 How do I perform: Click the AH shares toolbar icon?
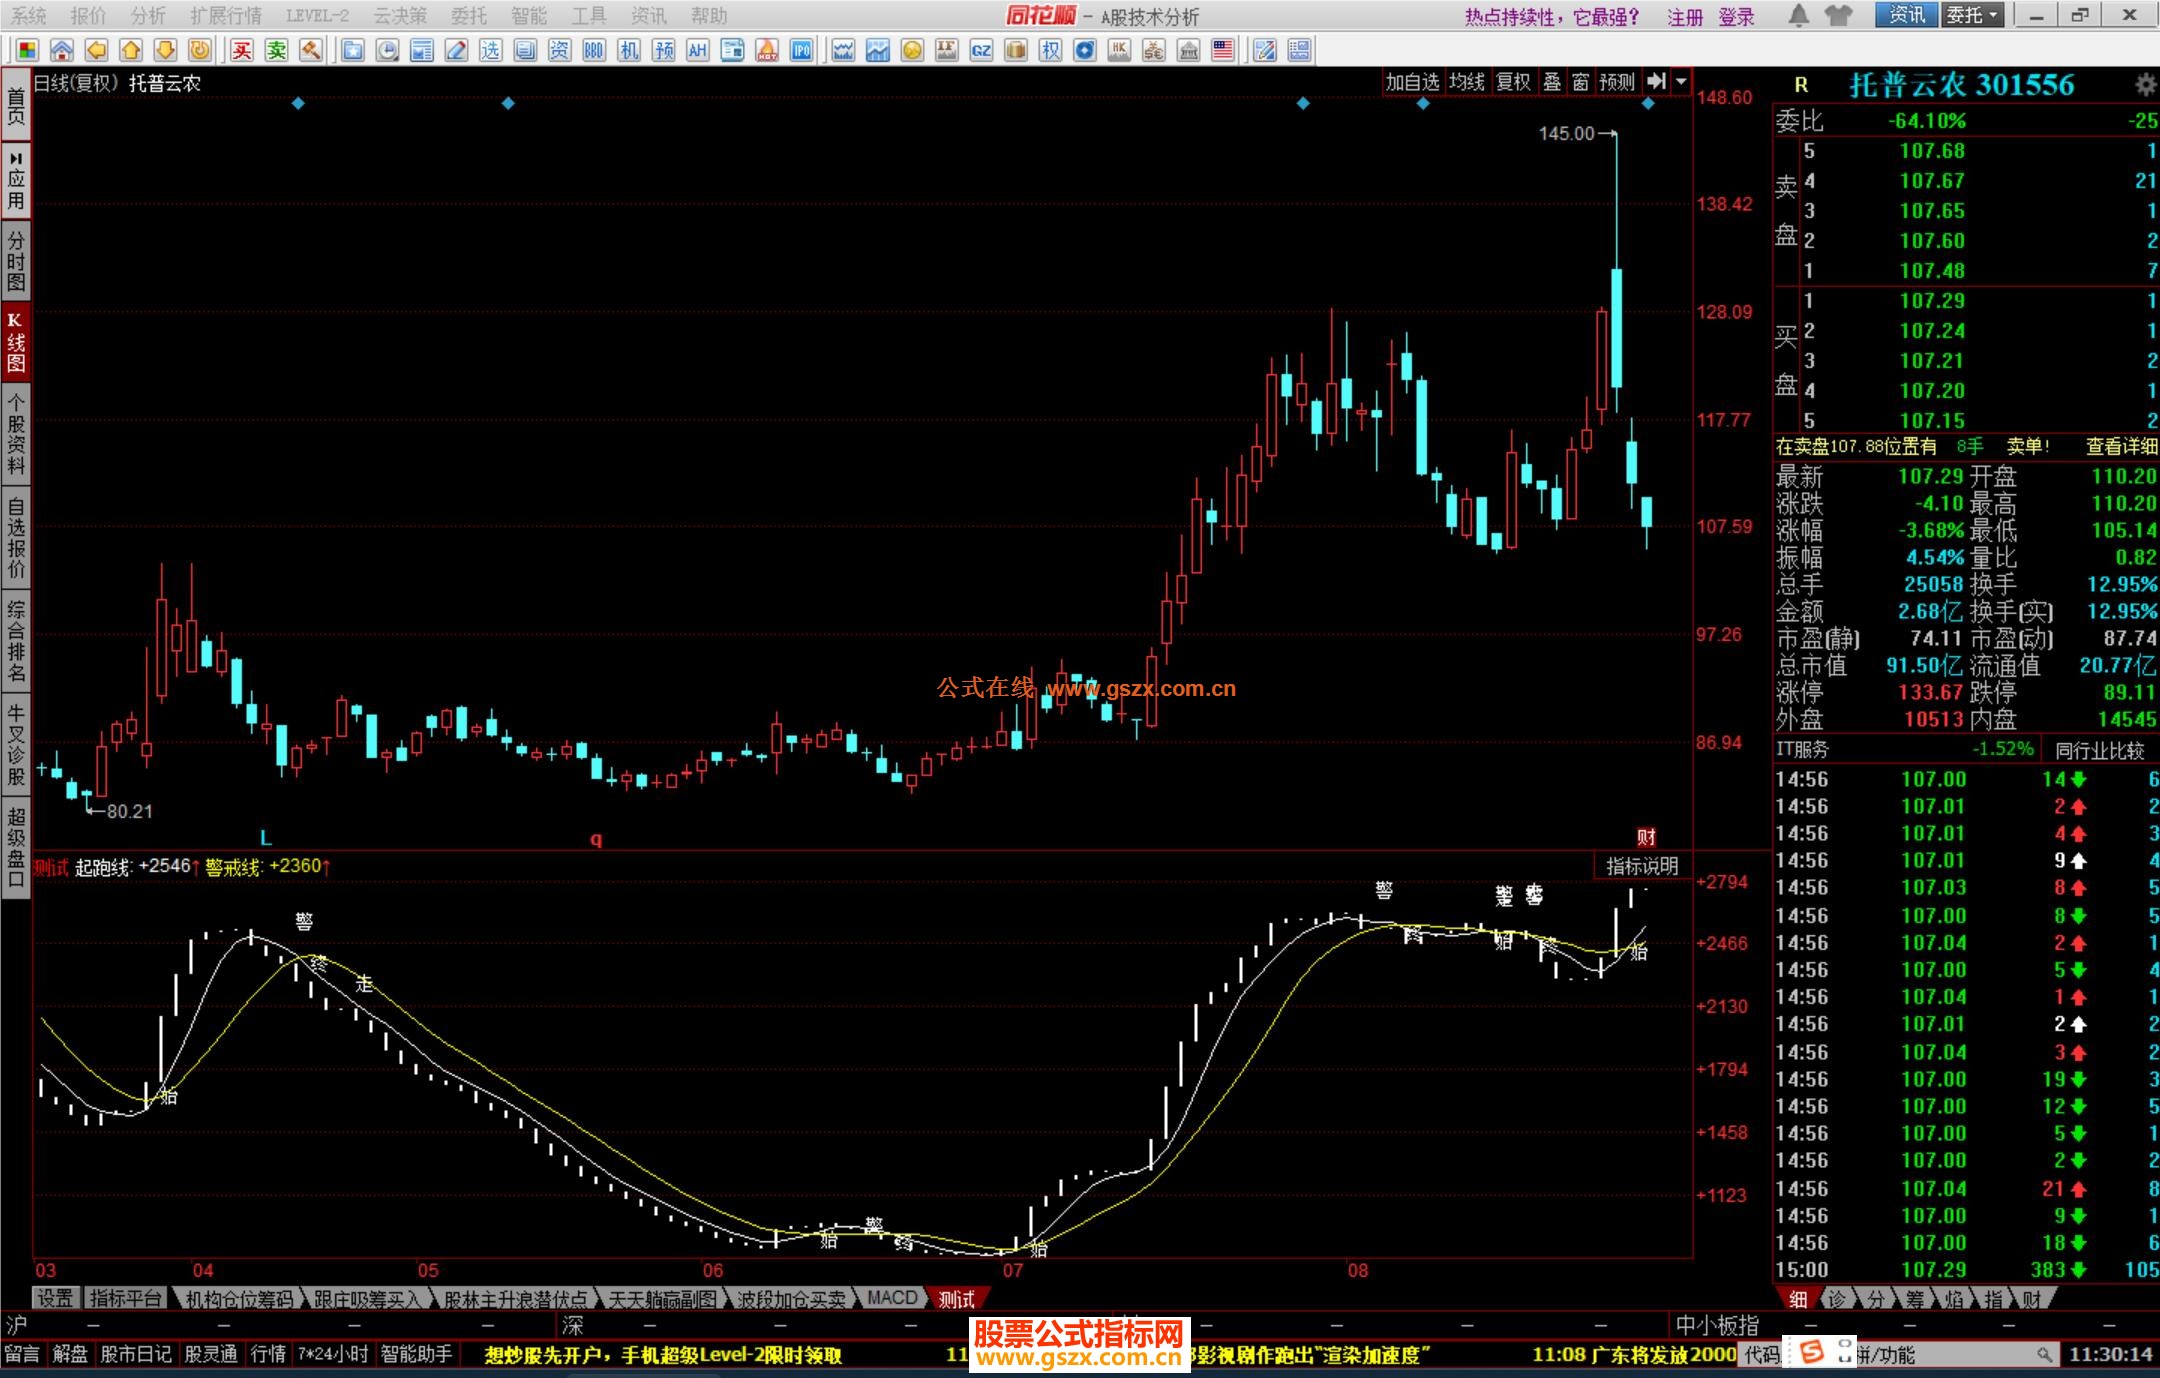697,50
